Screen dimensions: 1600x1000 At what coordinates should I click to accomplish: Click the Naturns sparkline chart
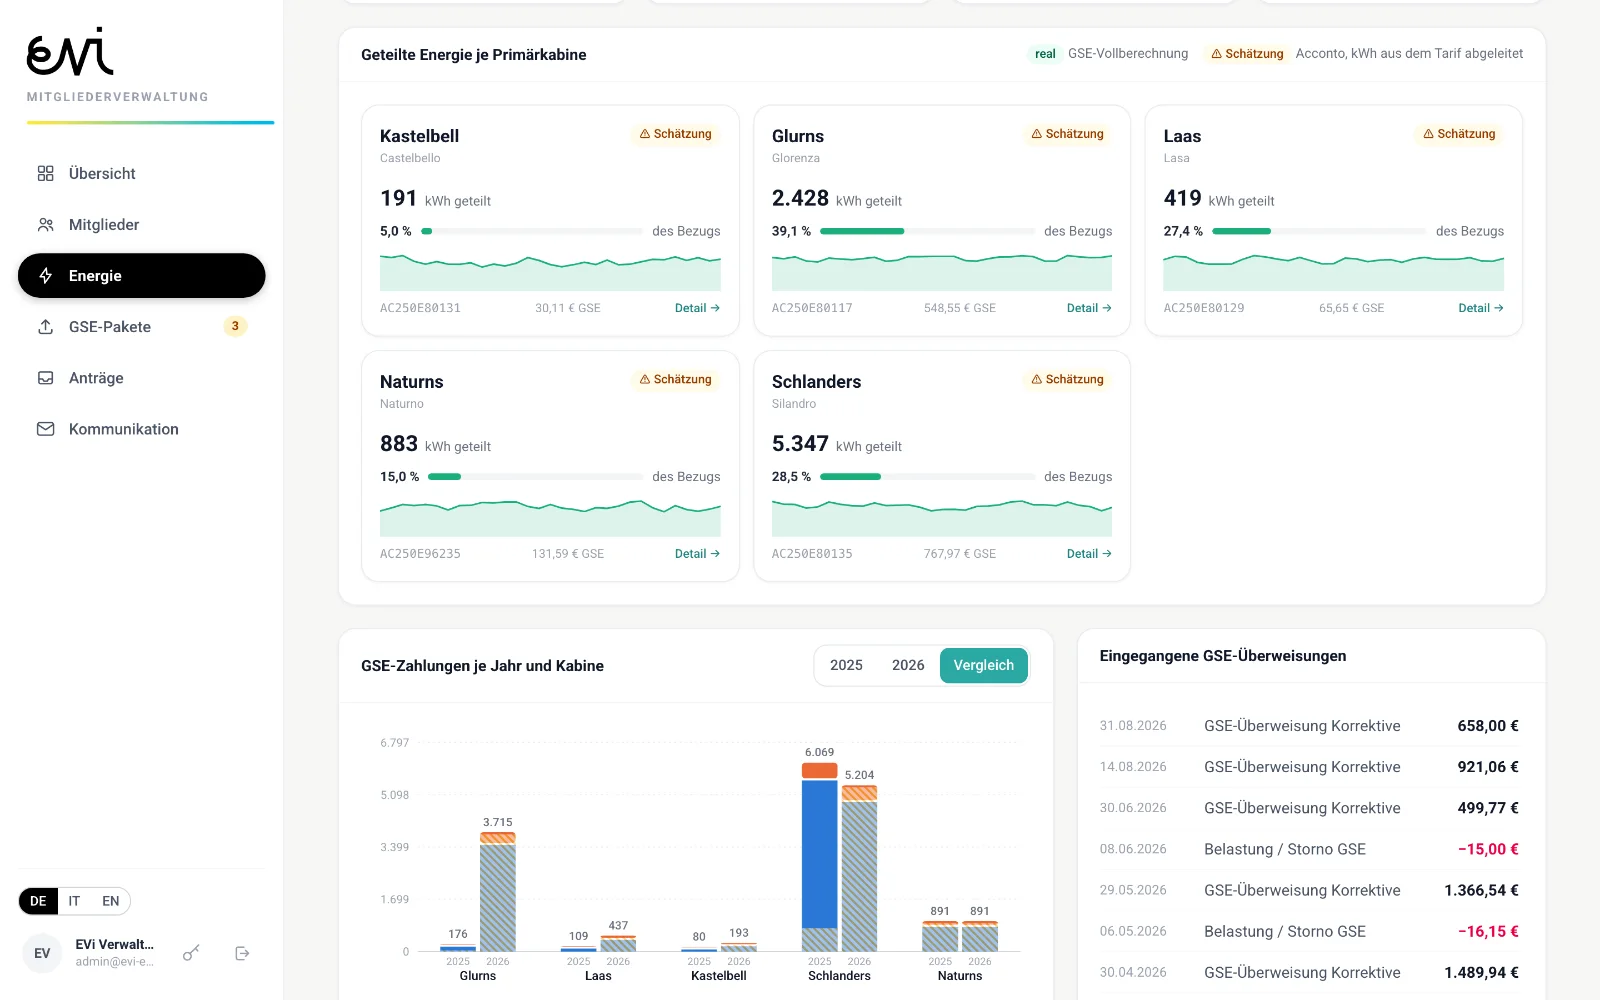pyautogui.click(x=550, y=518)
